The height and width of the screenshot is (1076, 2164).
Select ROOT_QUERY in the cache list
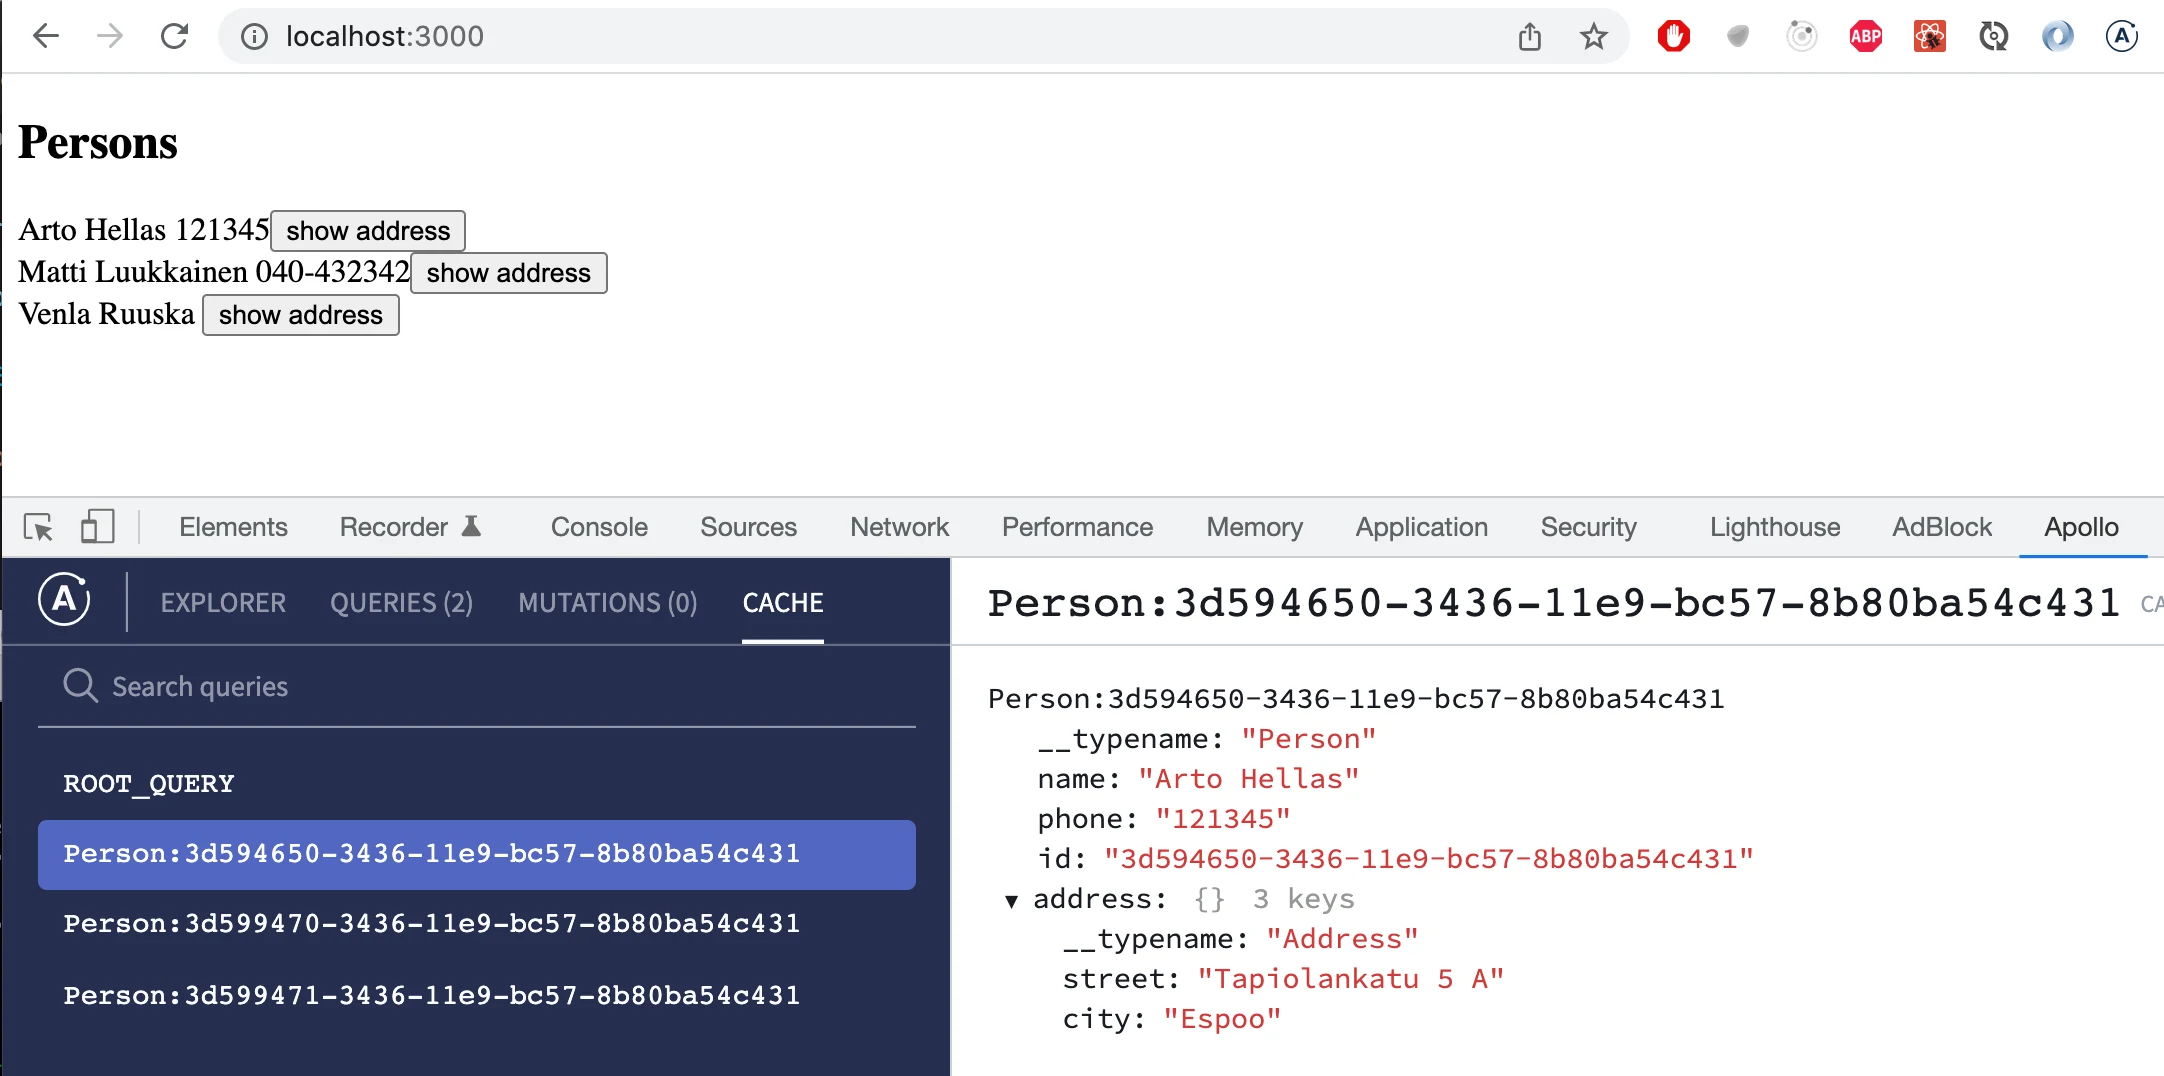tap(148, 783)
